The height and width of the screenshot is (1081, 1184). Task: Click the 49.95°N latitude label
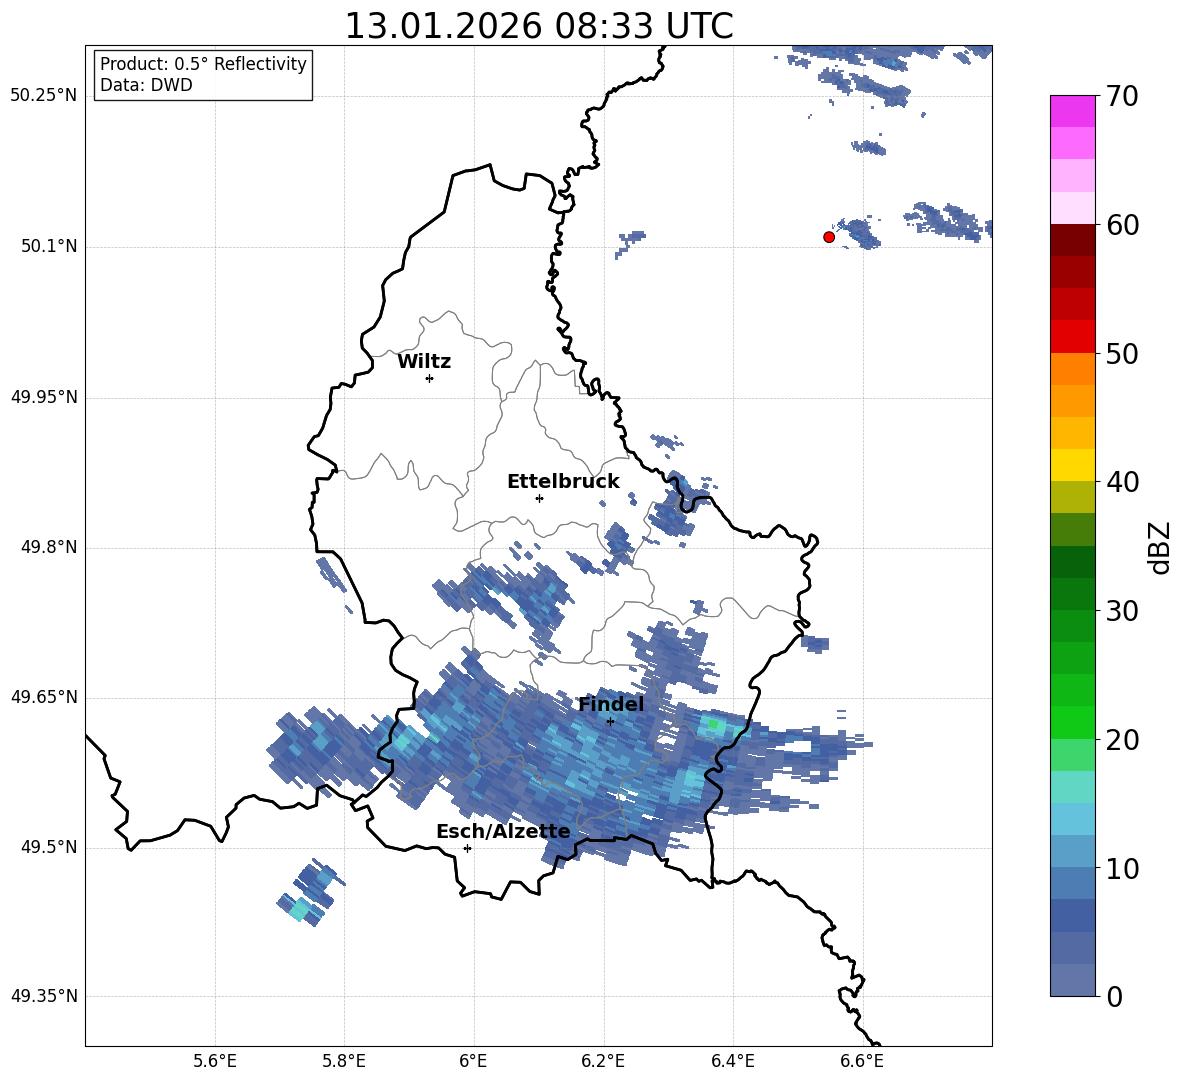44,397
